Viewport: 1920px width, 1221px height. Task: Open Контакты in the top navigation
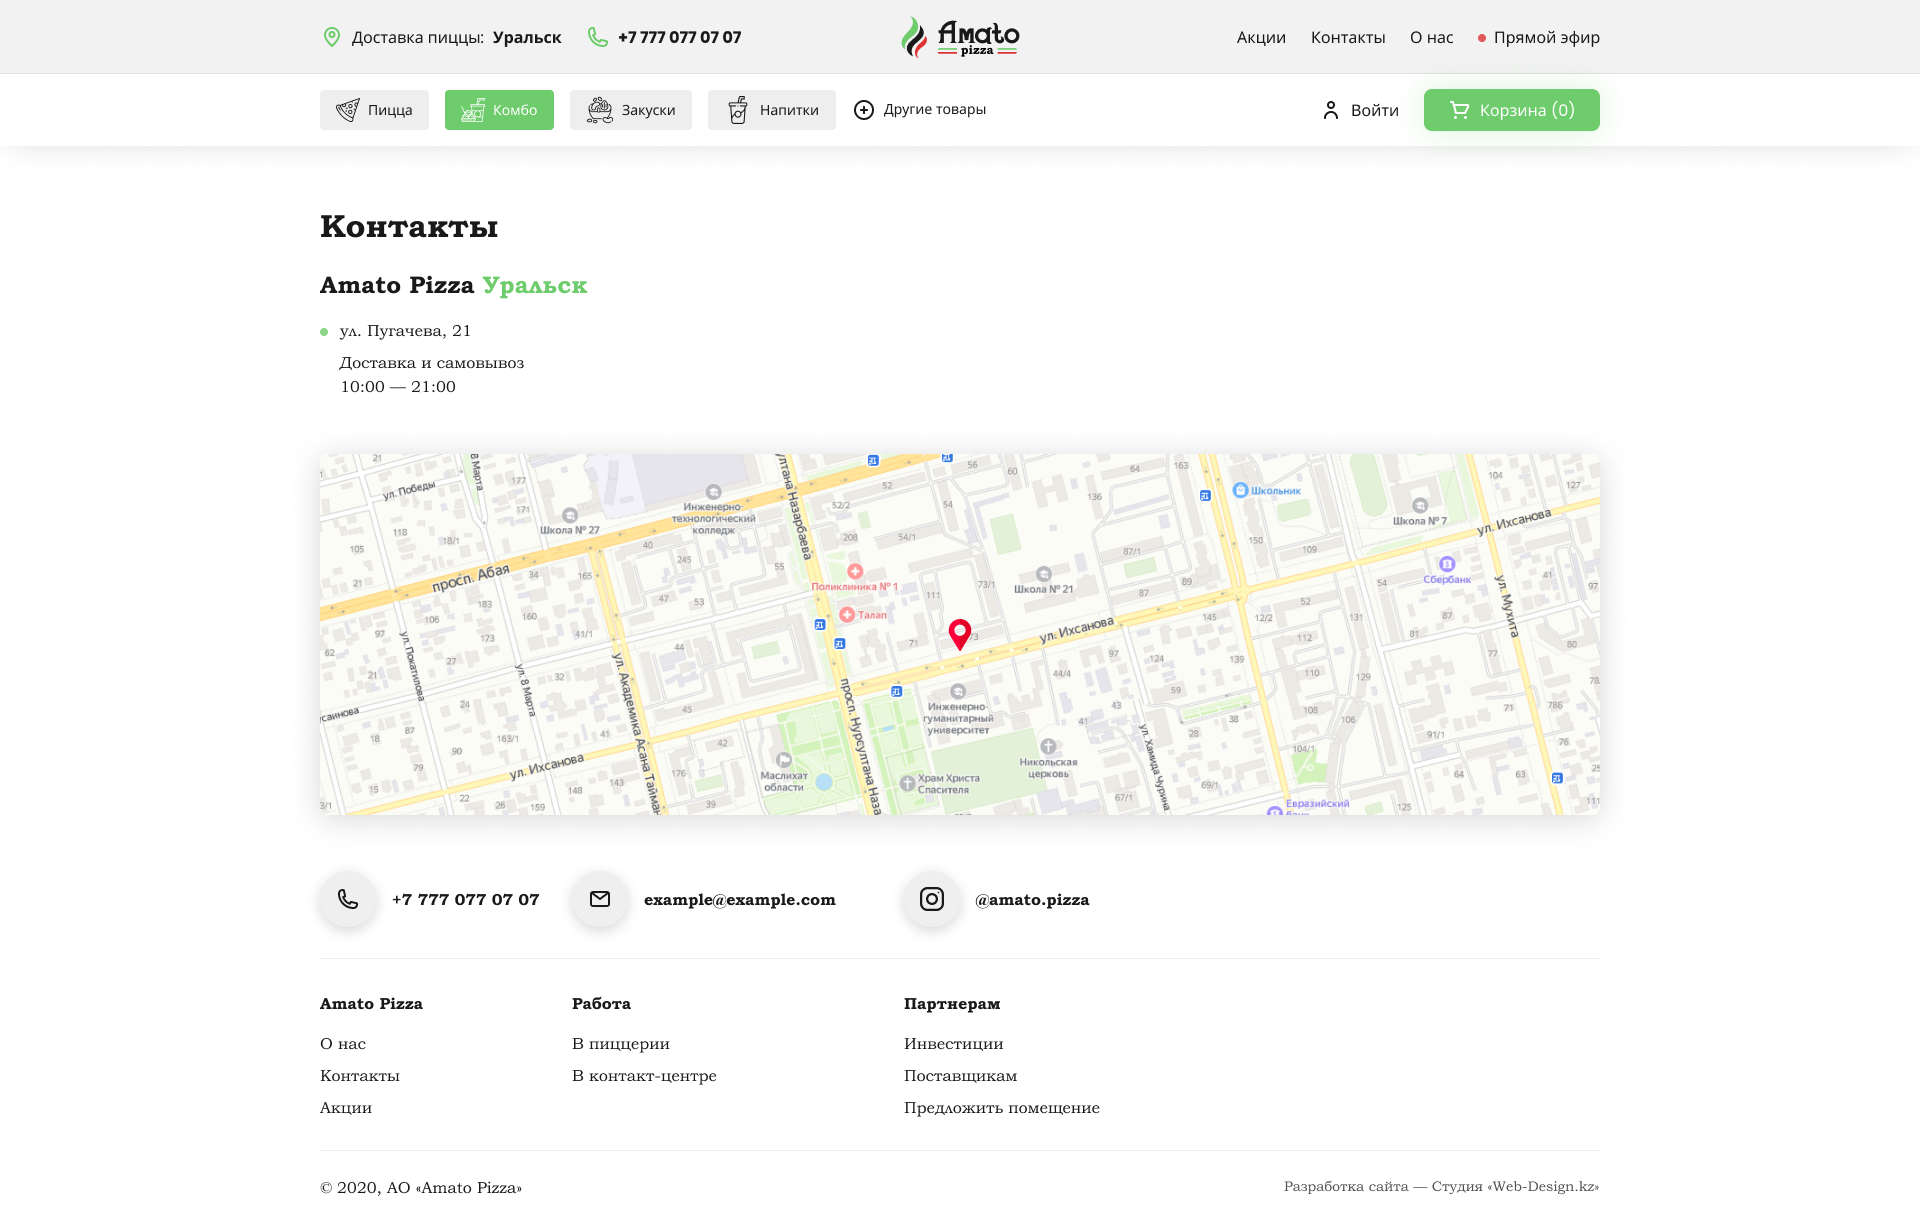click(x=1348, y=37)
